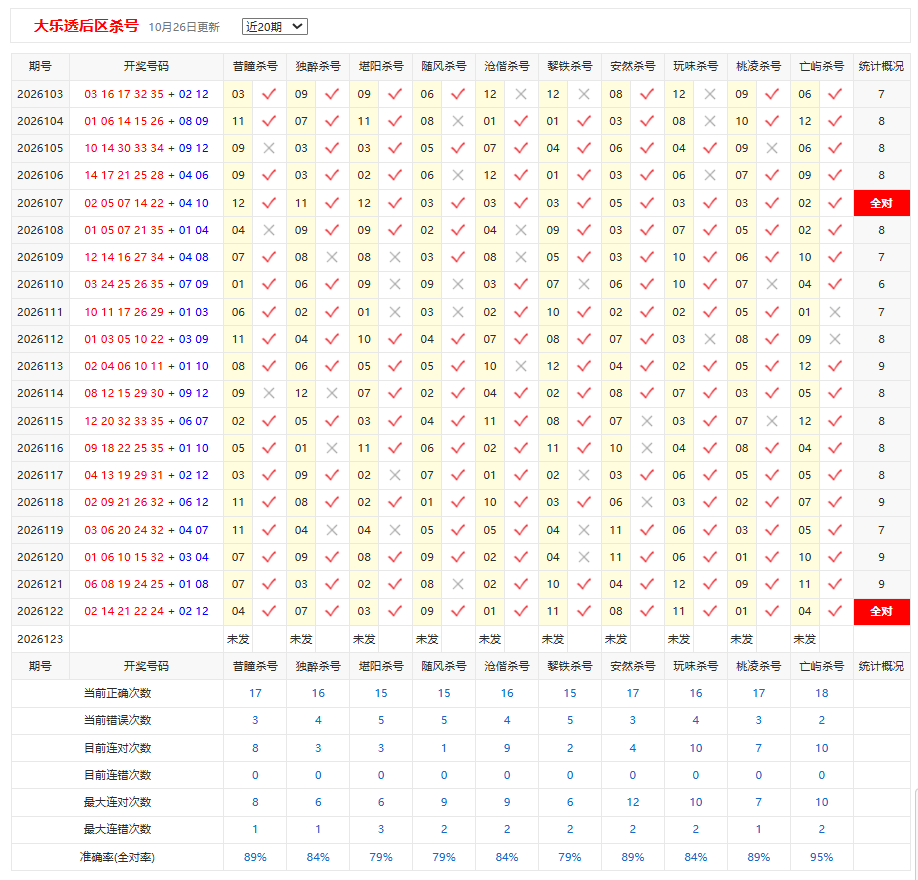Click 沧偕杀号 cross mark in row 2026103
918x880 pixels.
coord(520,94)
